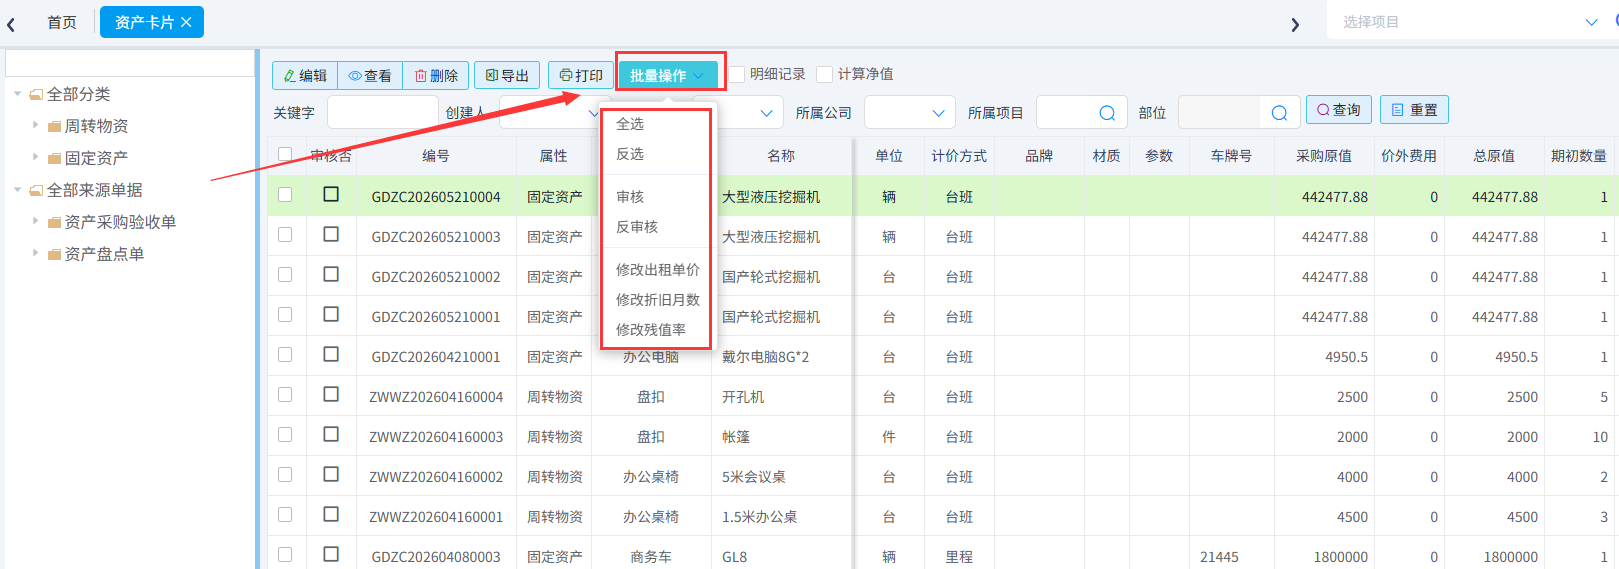Click the 查看 view button
1619x569 pixels.
point(370,75)
